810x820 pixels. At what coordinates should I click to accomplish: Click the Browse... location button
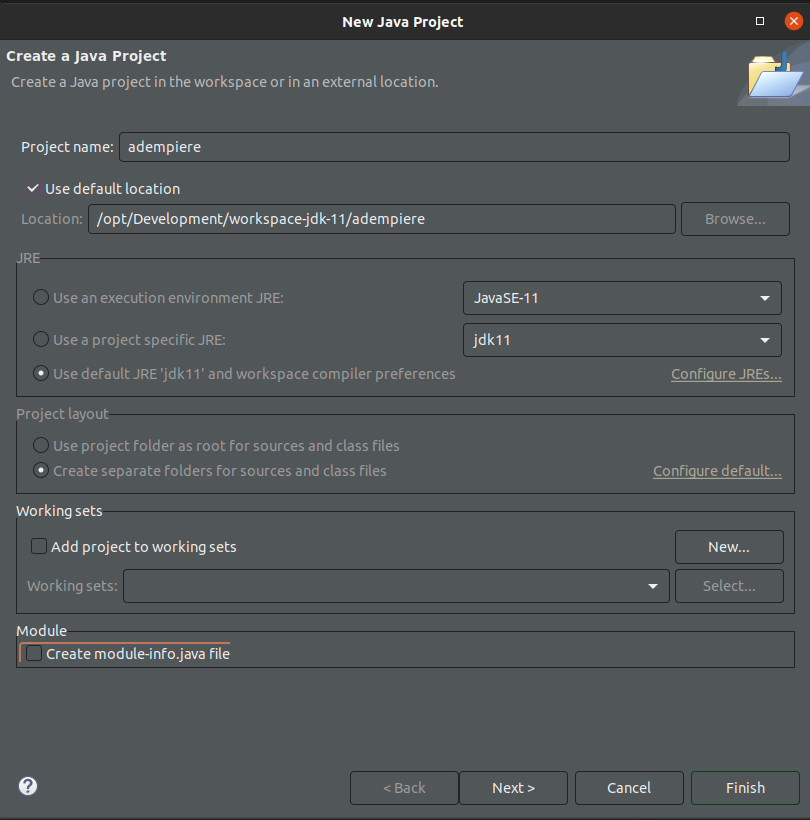point(735,219)
